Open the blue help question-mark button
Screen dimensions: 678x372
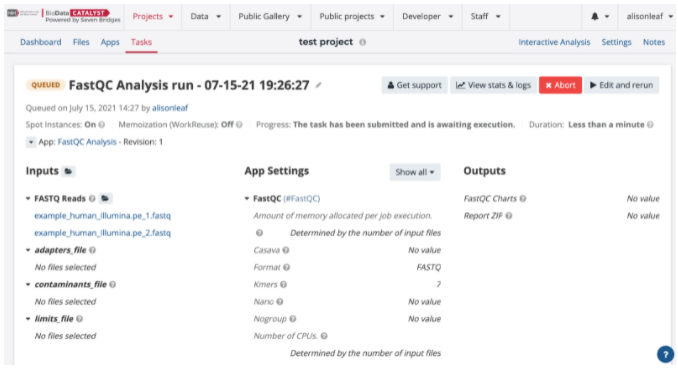[x=665, y=354]
